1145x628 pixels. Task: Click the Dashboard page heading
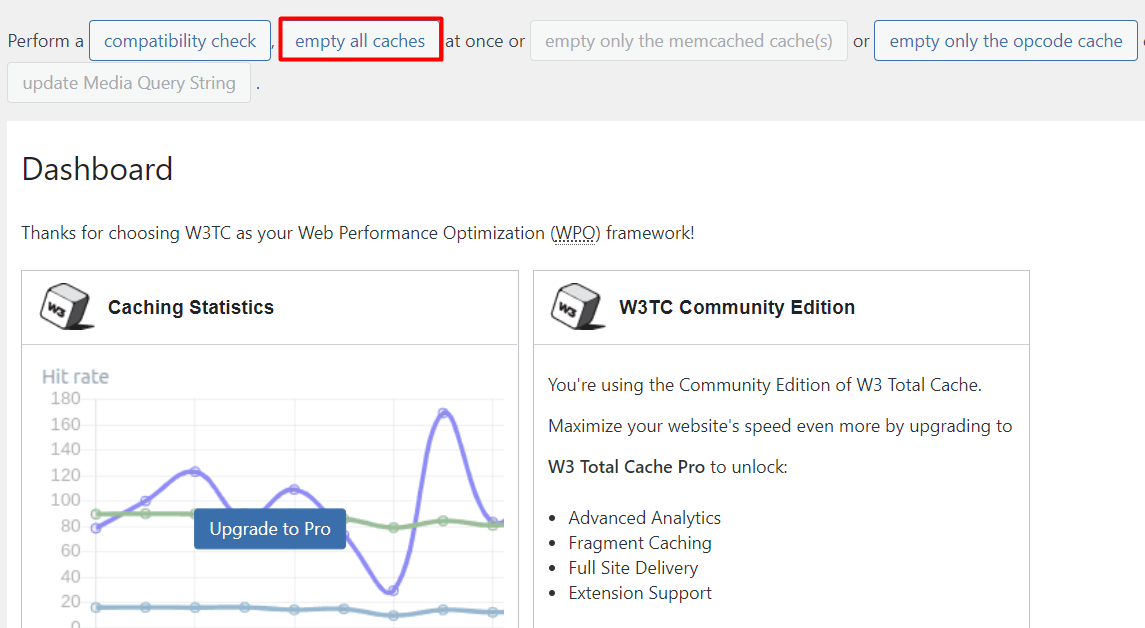click(x=96, y=170)
